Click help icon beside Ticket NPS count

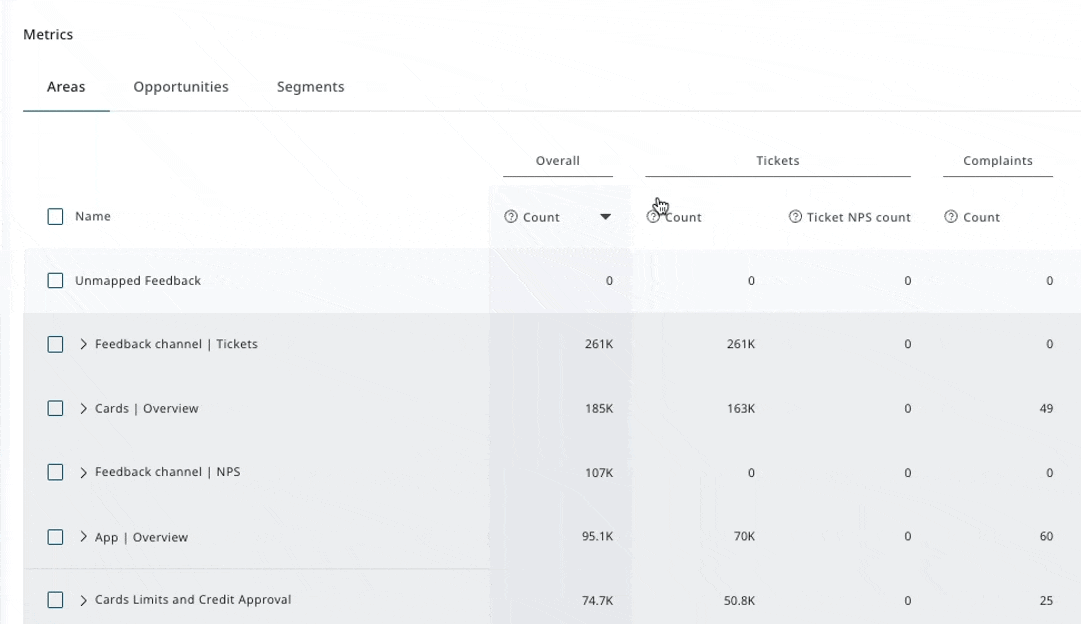point(795,217)
